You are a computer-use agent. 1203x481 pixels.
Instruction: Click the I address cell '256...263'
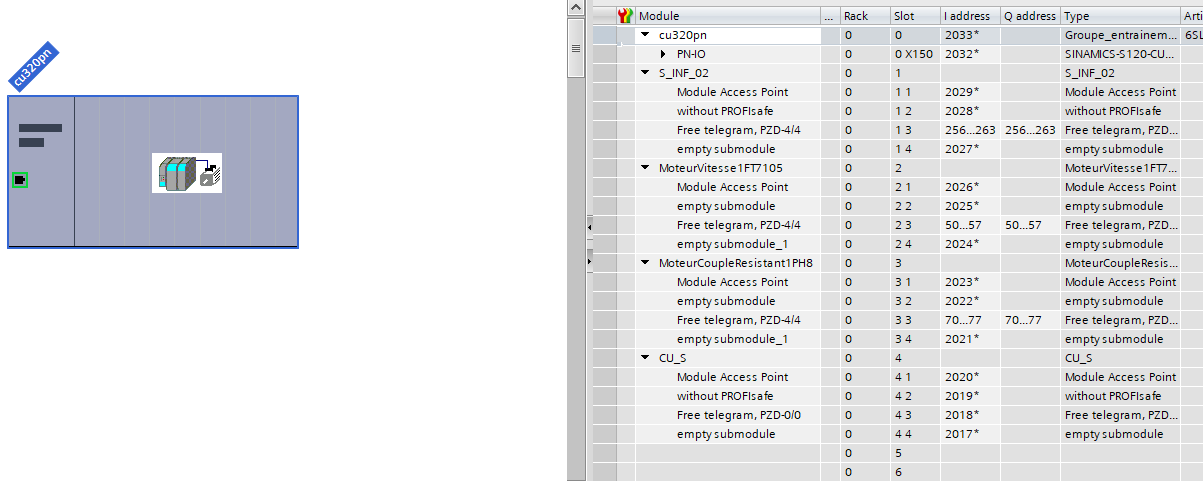click(x=970, y=130)
